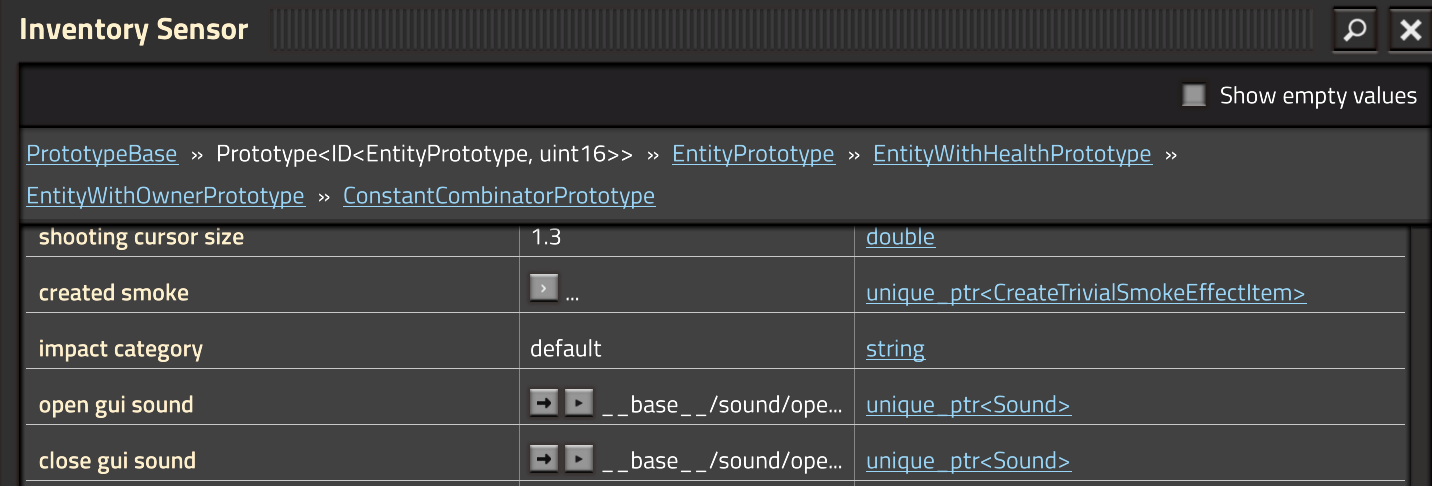Open the EntityPrototype breadcrumb link
The width and height of the screenshot is (1432, 486).
(x=753, y=154)
